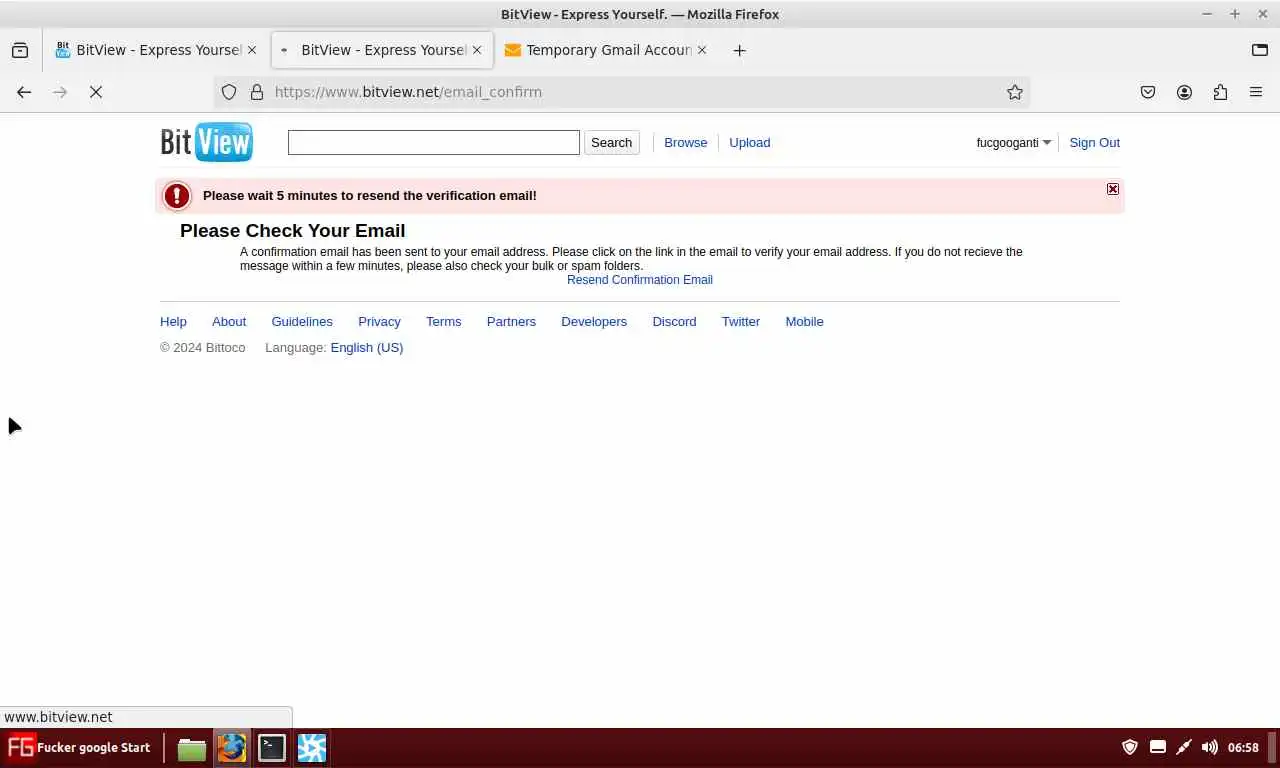Close the Temporary Gmail Account tab

[702, 50]
